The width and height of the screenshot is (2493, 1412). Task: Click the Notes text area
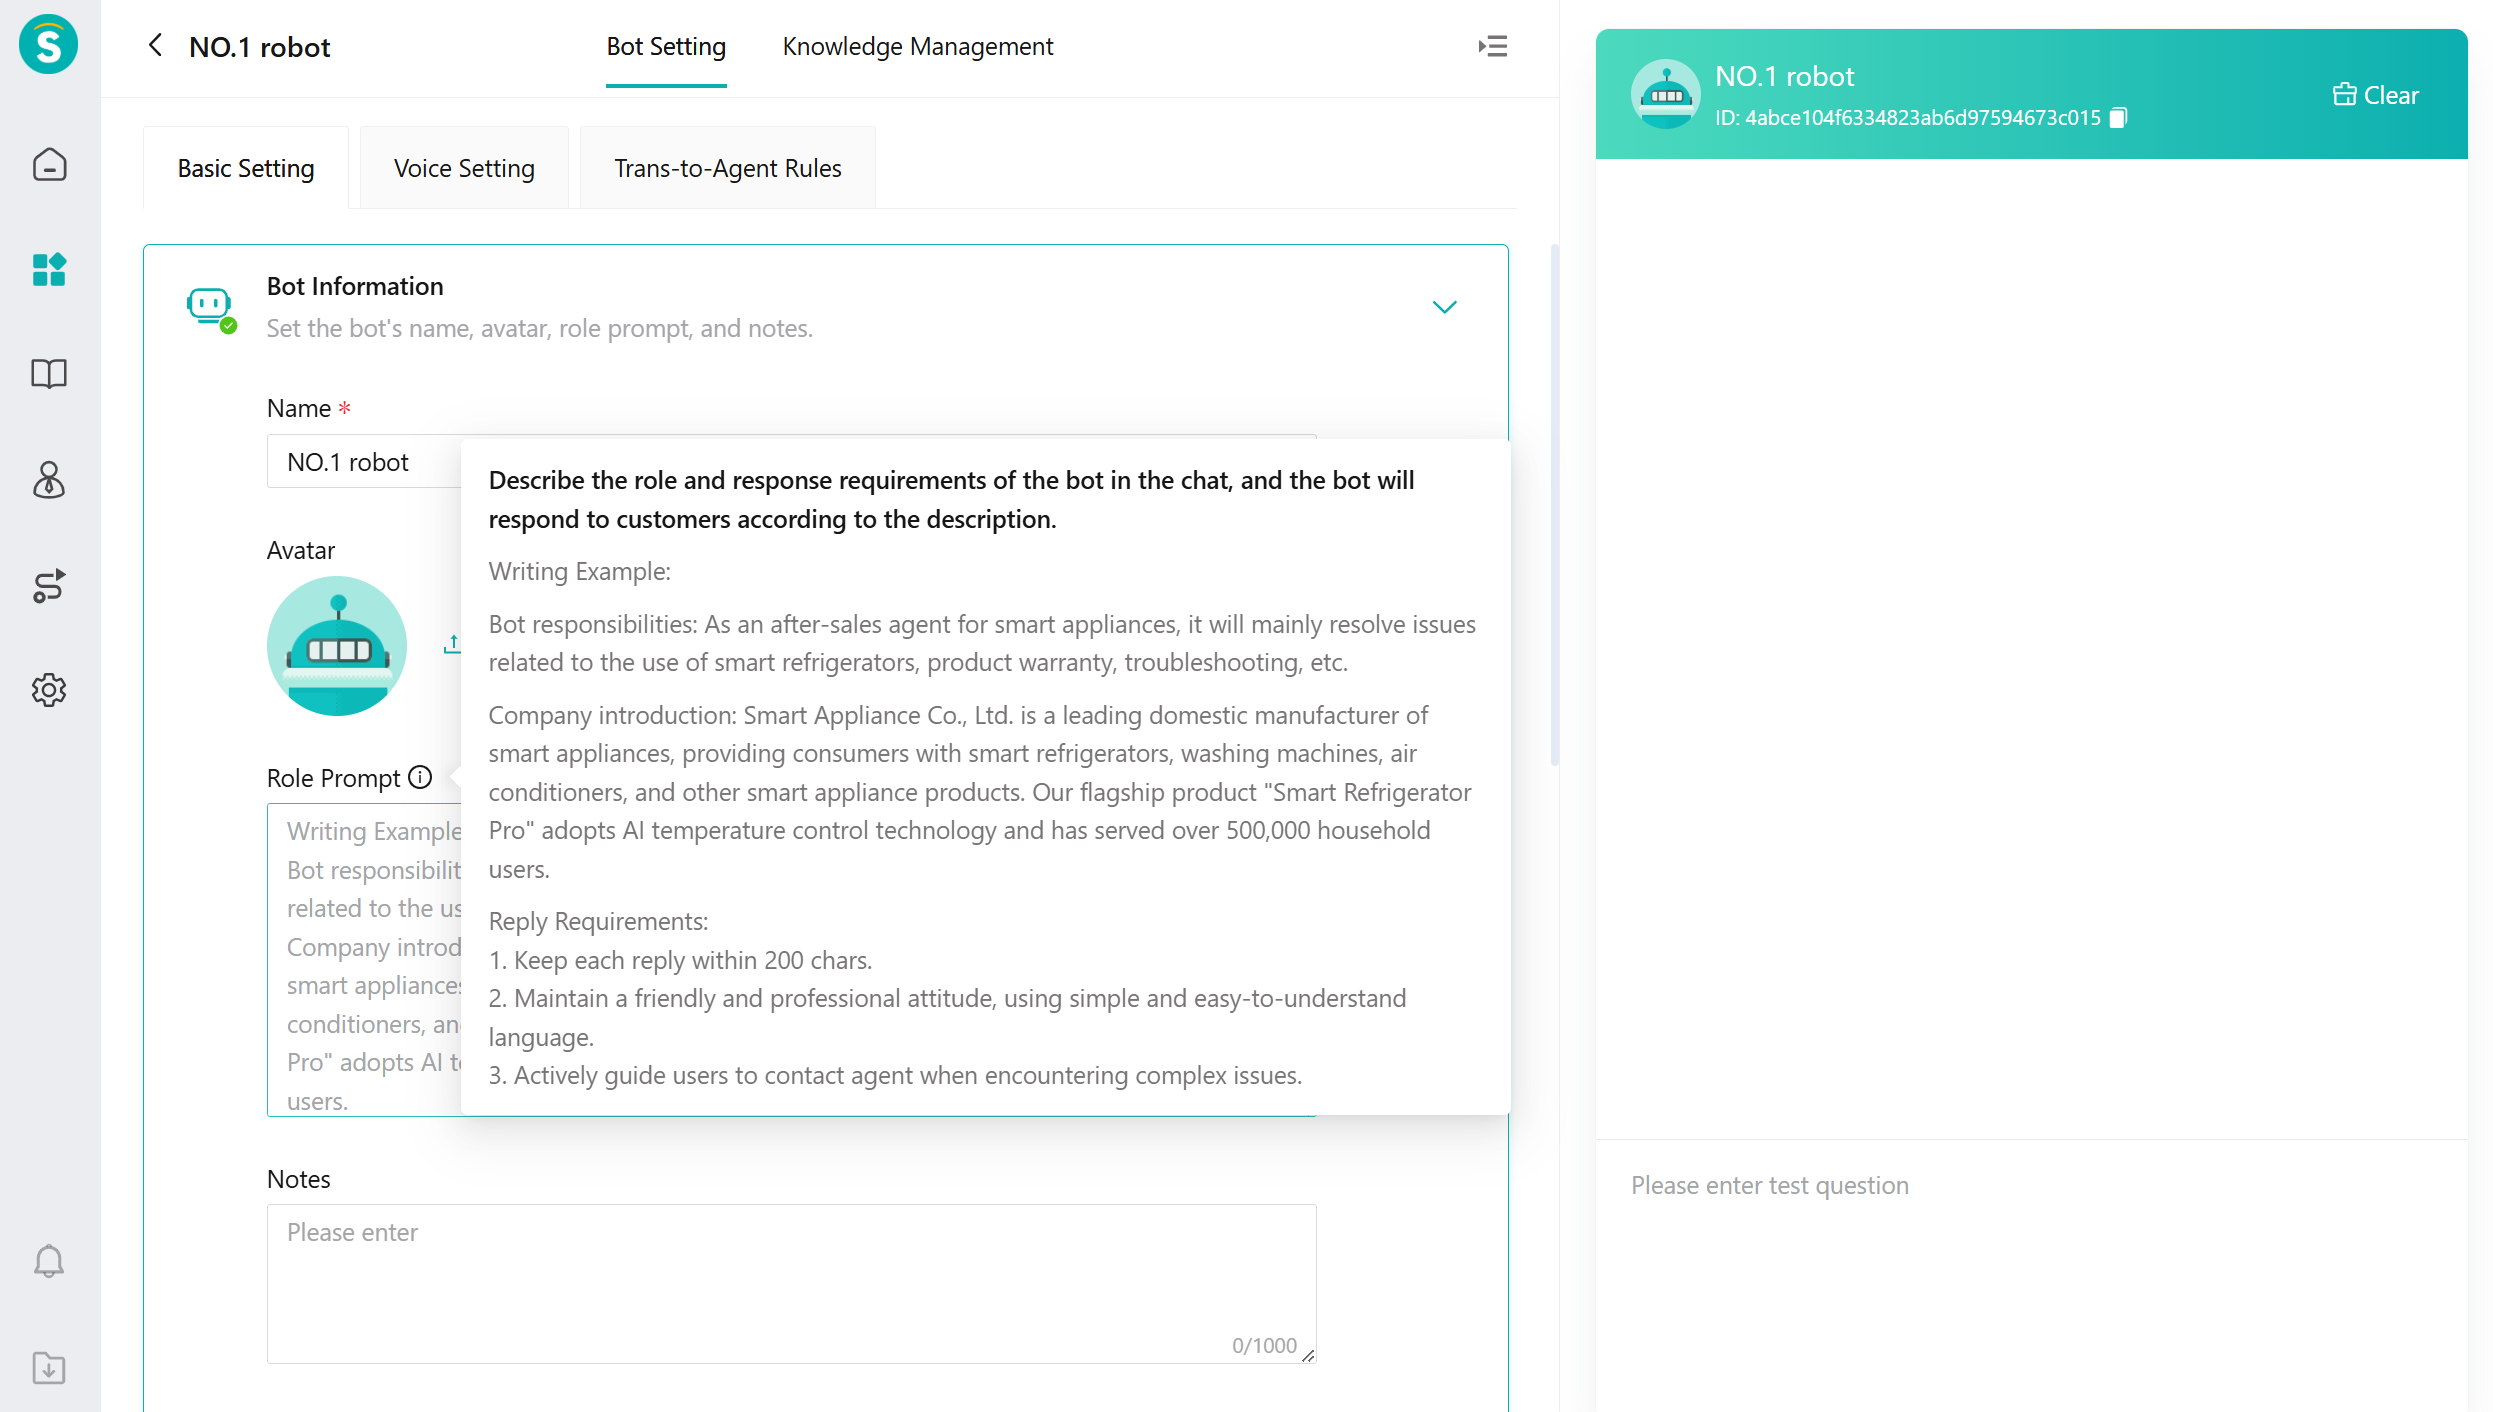791,1283
